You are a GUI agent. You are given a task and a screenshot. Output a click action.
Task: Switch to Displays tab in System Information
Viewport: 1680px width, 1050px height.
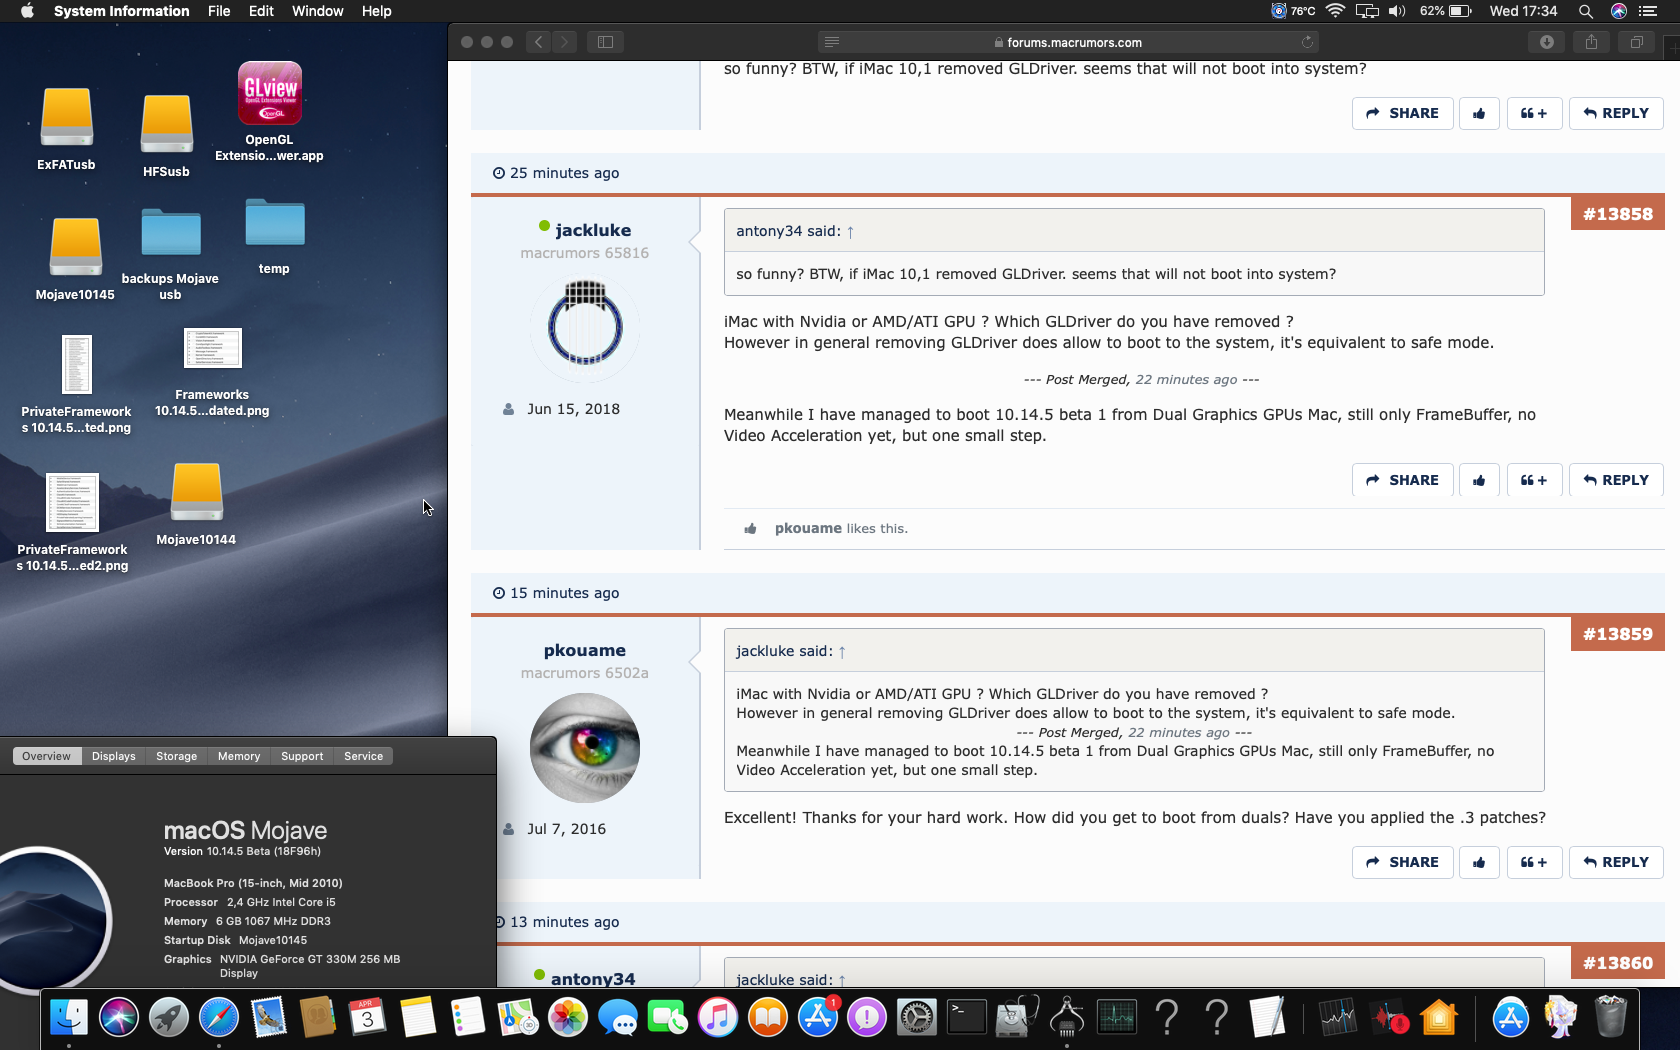pos(114,756)
